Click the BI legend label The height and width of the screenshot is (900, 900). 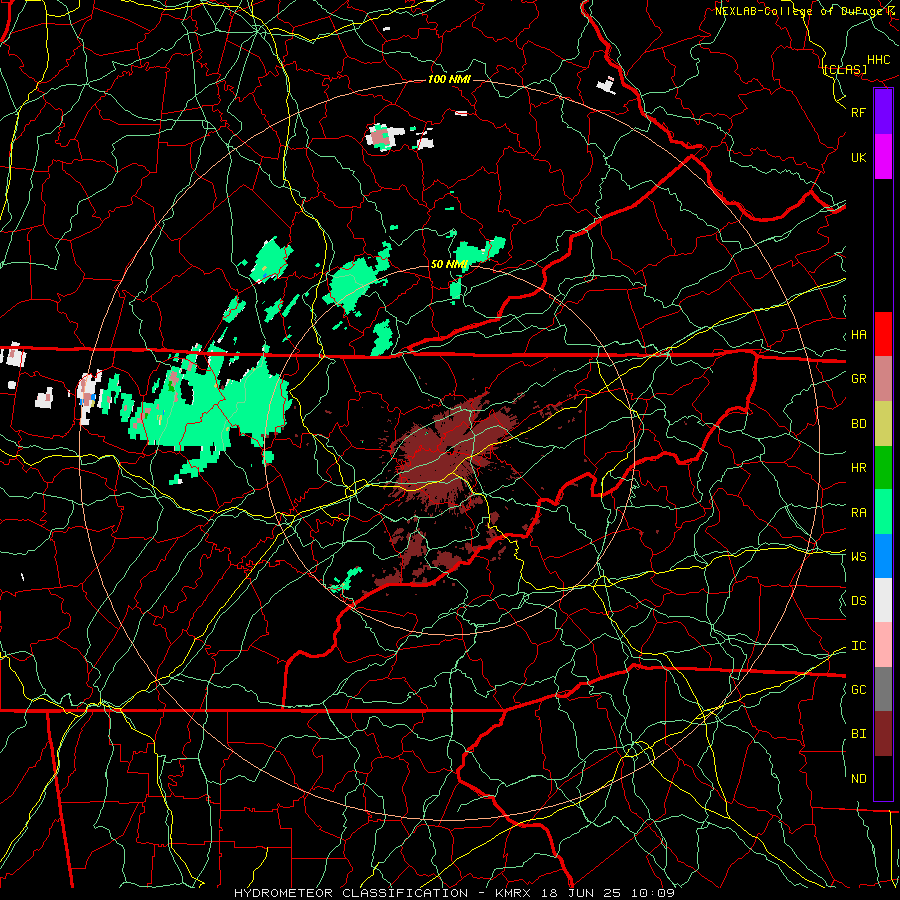tap(859, 734)
